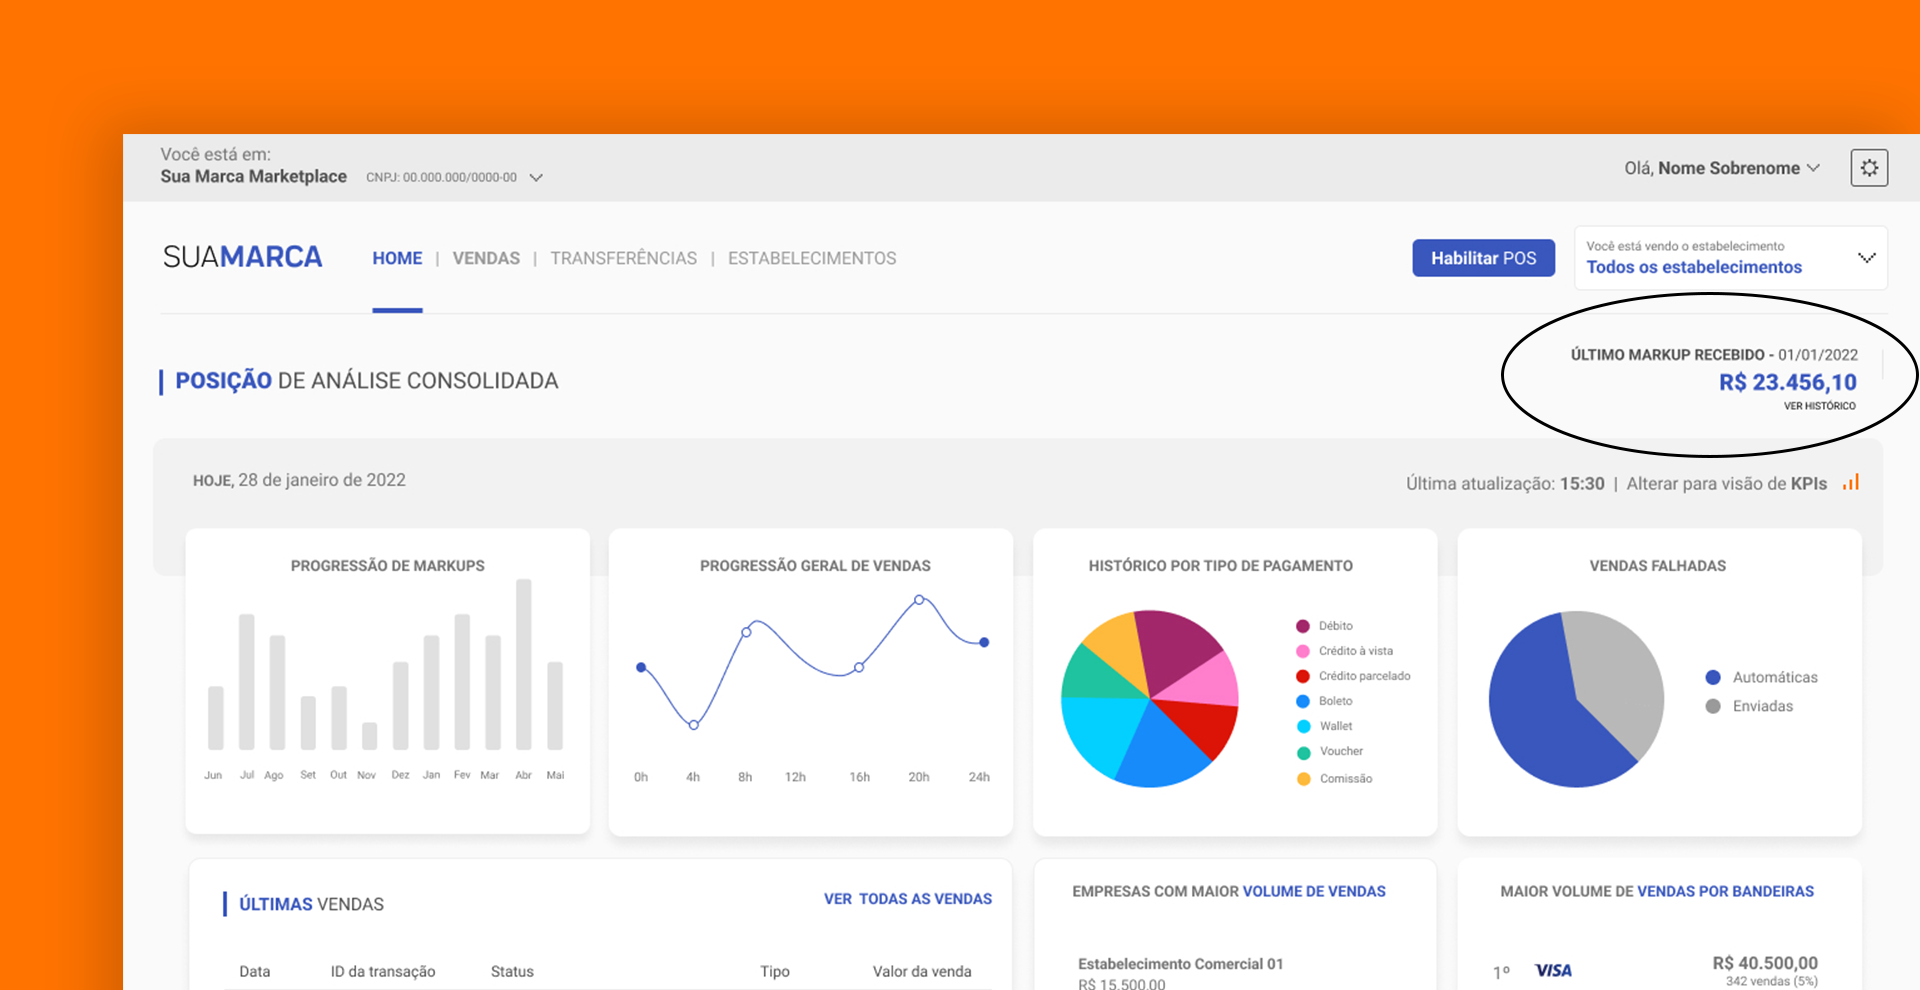Switch to the TRANSFERÊNCIAS tab
This screenshot has width=1920, height=990.
[x=624, y=258]
